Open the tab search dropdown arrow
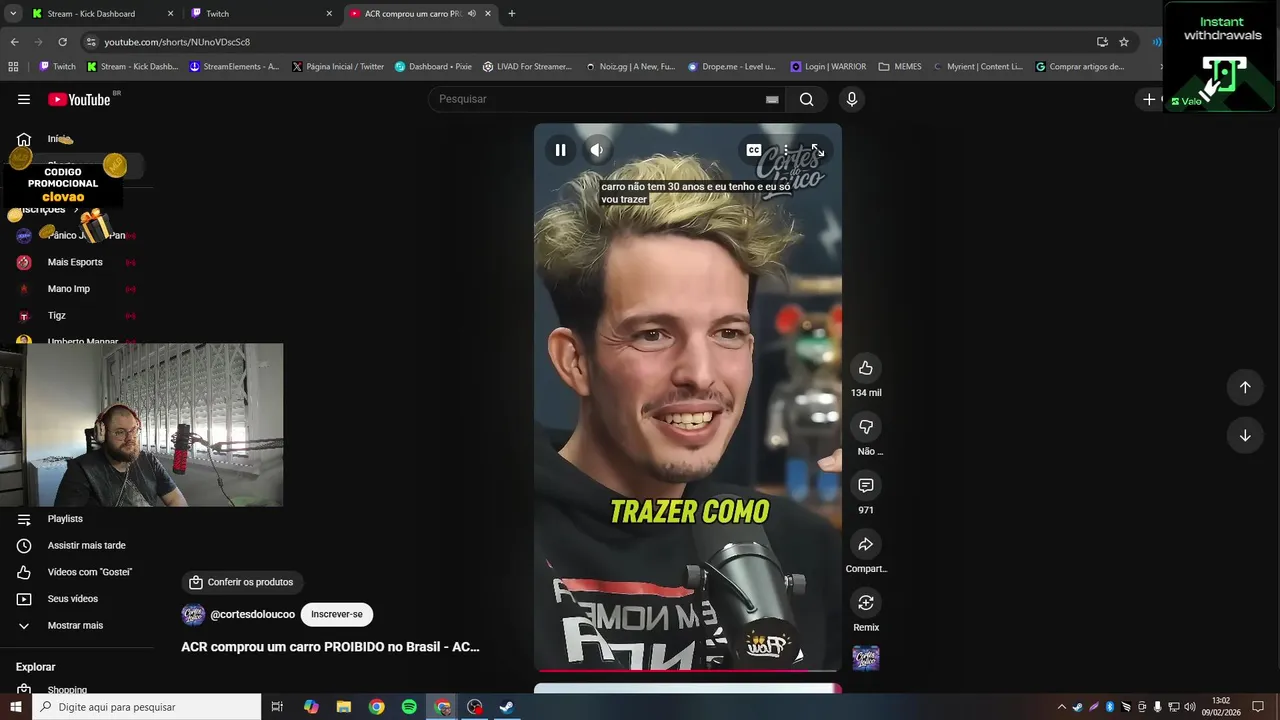The width and height of the screenshot is (1280, 720). (13, 14)
